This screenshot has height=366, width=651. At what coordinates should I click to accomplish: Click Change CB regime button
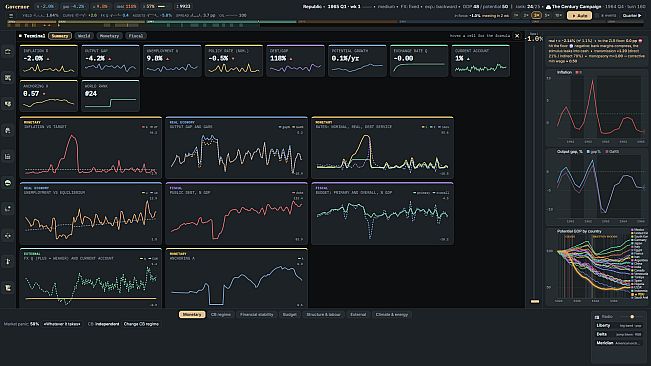click(141, 324)
